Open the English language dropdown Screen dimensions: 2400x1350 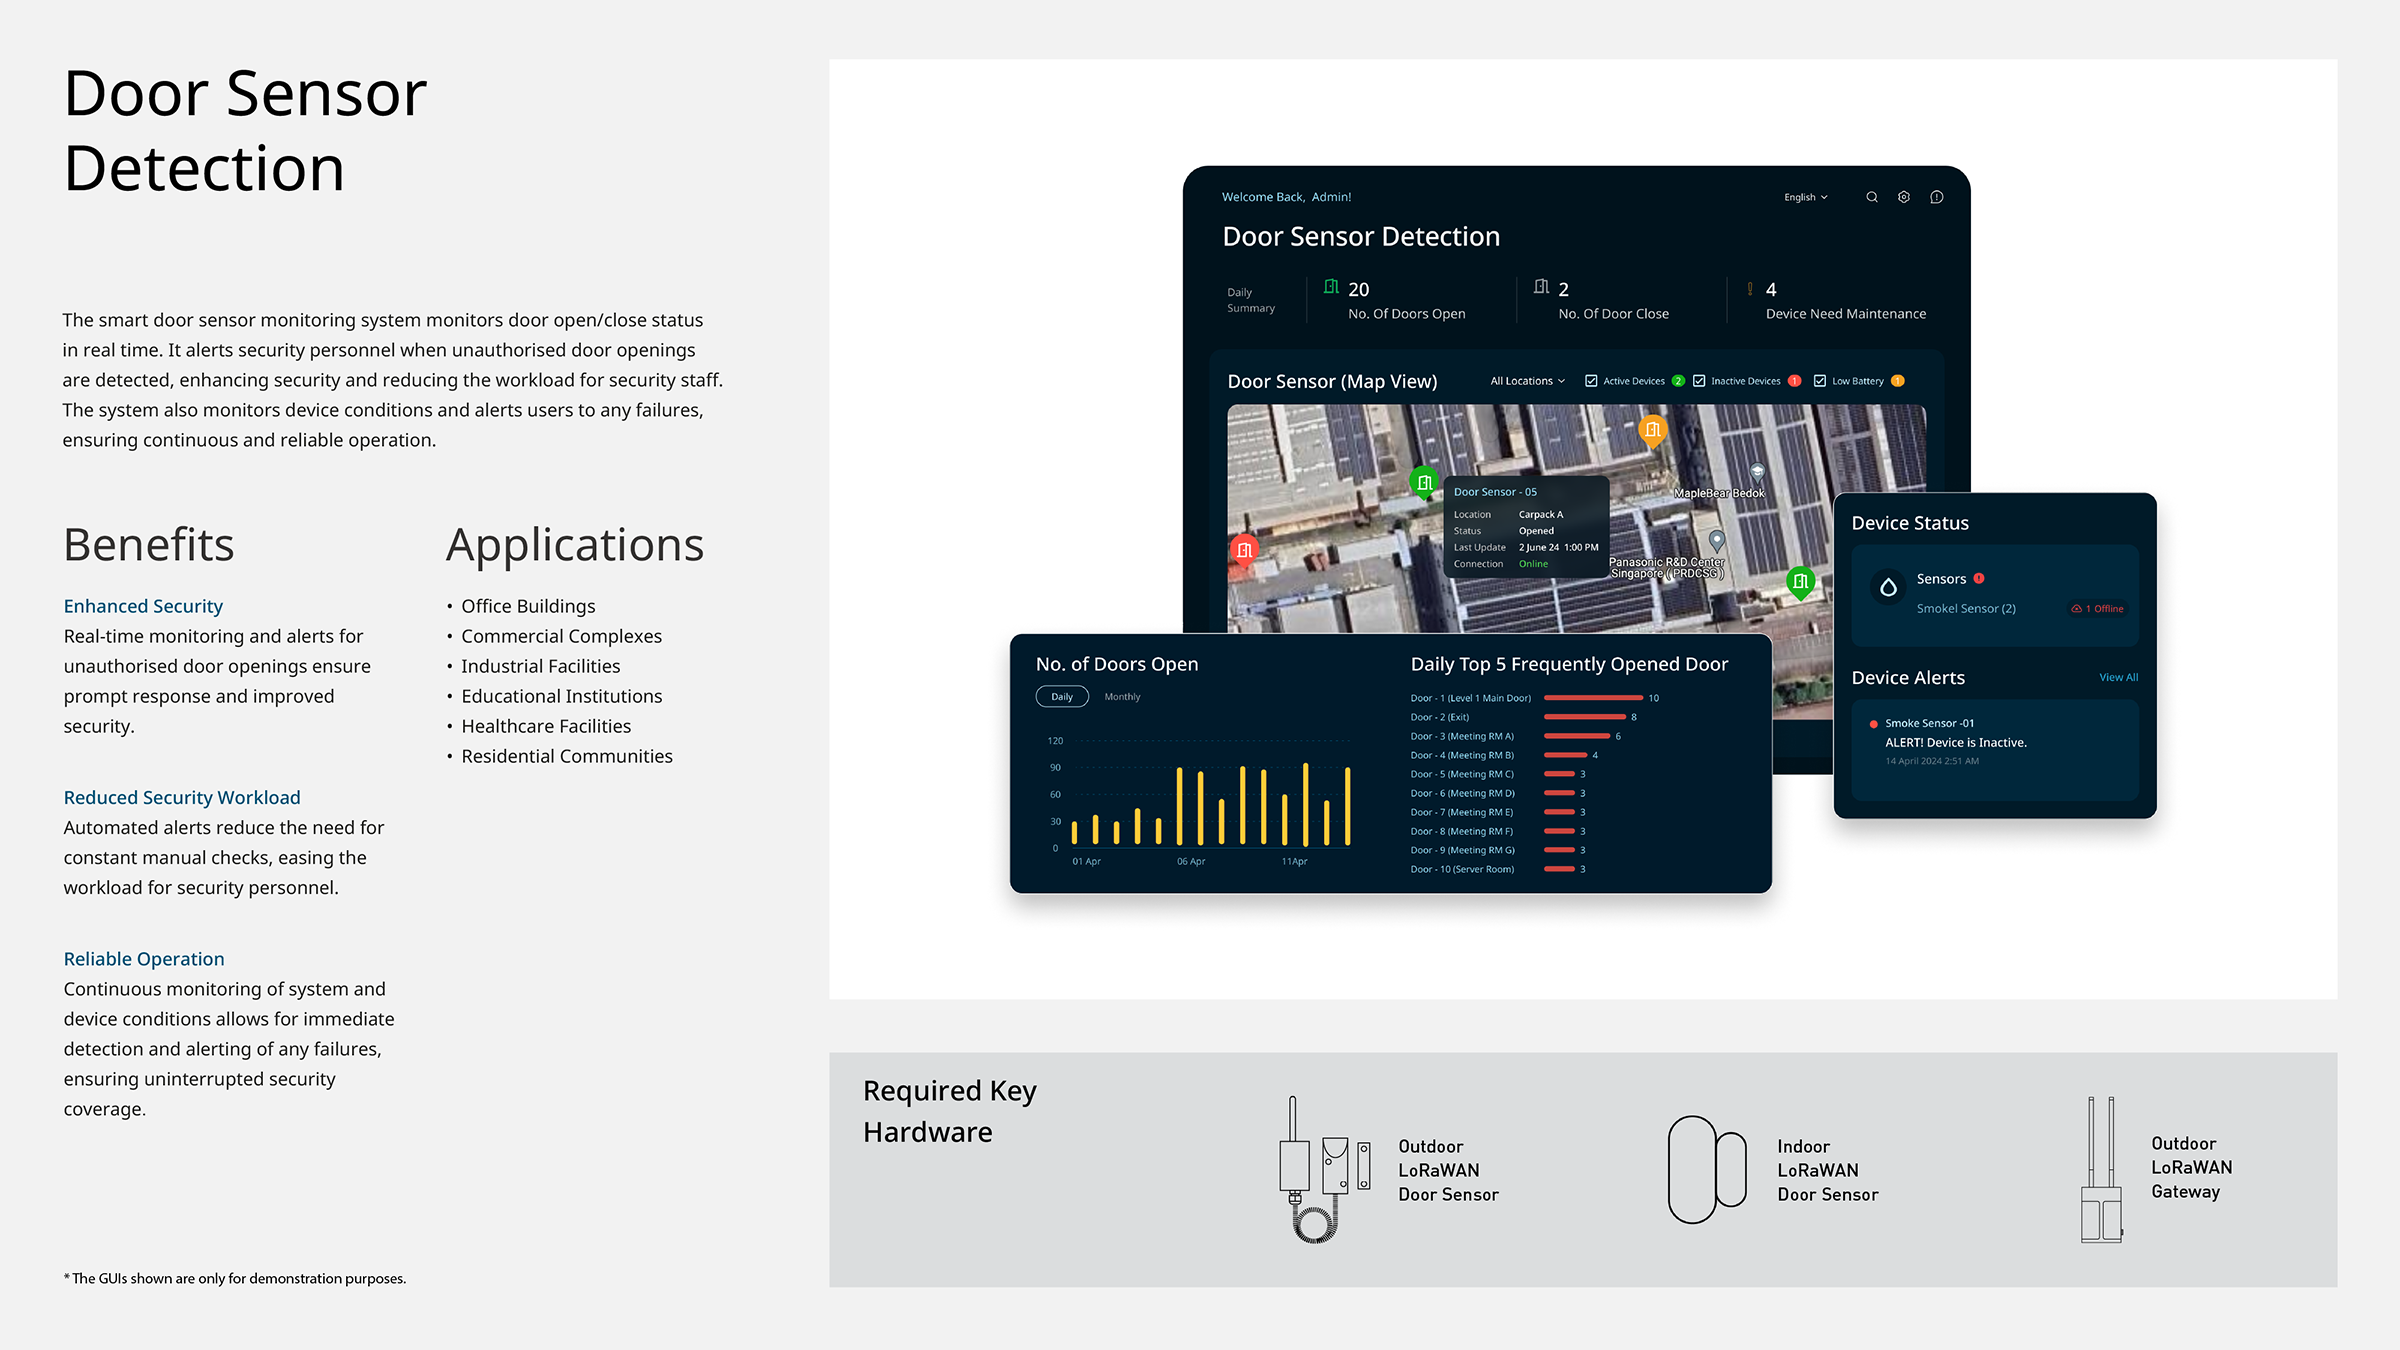pyautogui.click(x=1805, y=197)
